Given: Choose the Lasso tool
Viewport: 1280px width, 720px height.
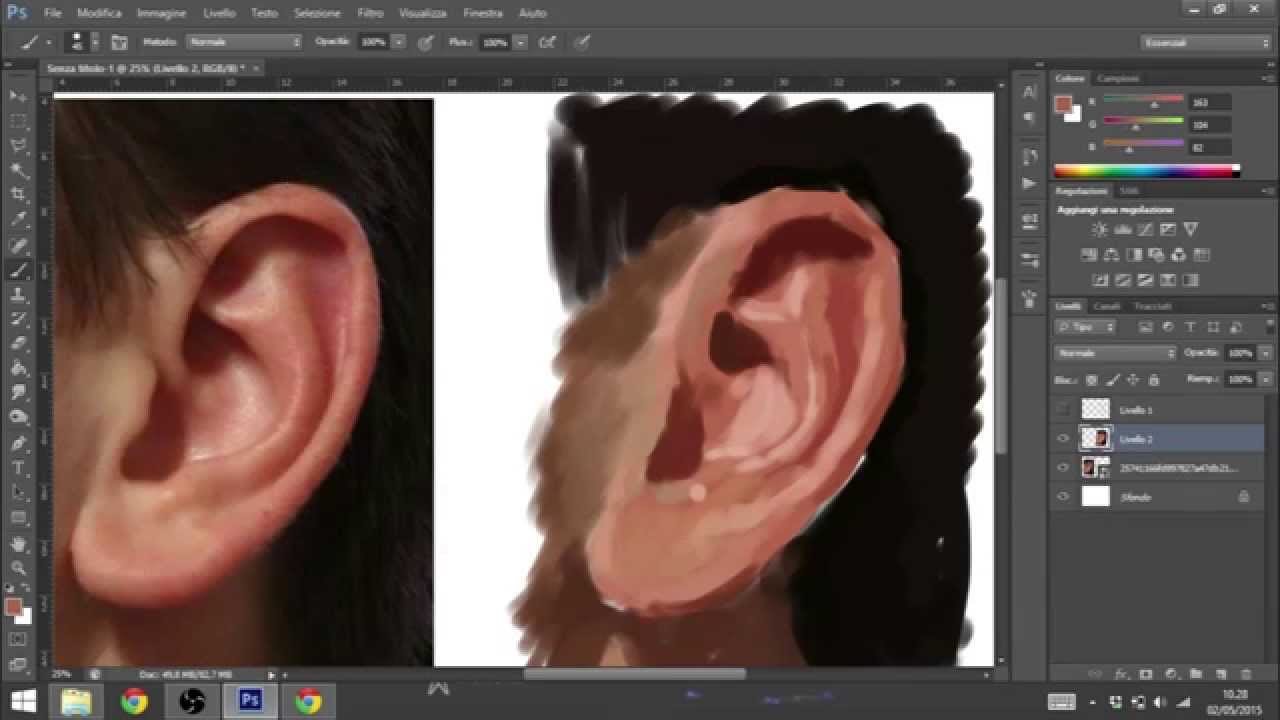Looking at the screenshot, I should (x=18, y=142).
